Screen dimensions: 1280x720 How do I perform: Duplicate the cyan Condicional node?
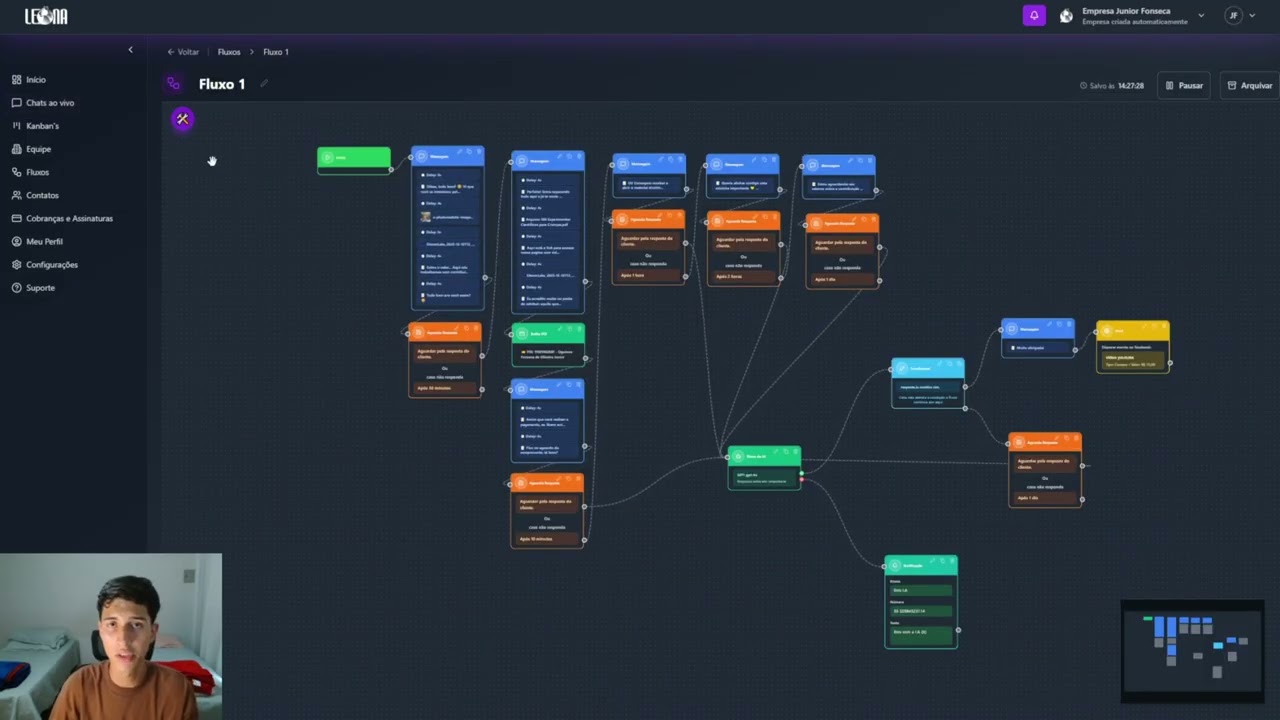coord(949,363)
